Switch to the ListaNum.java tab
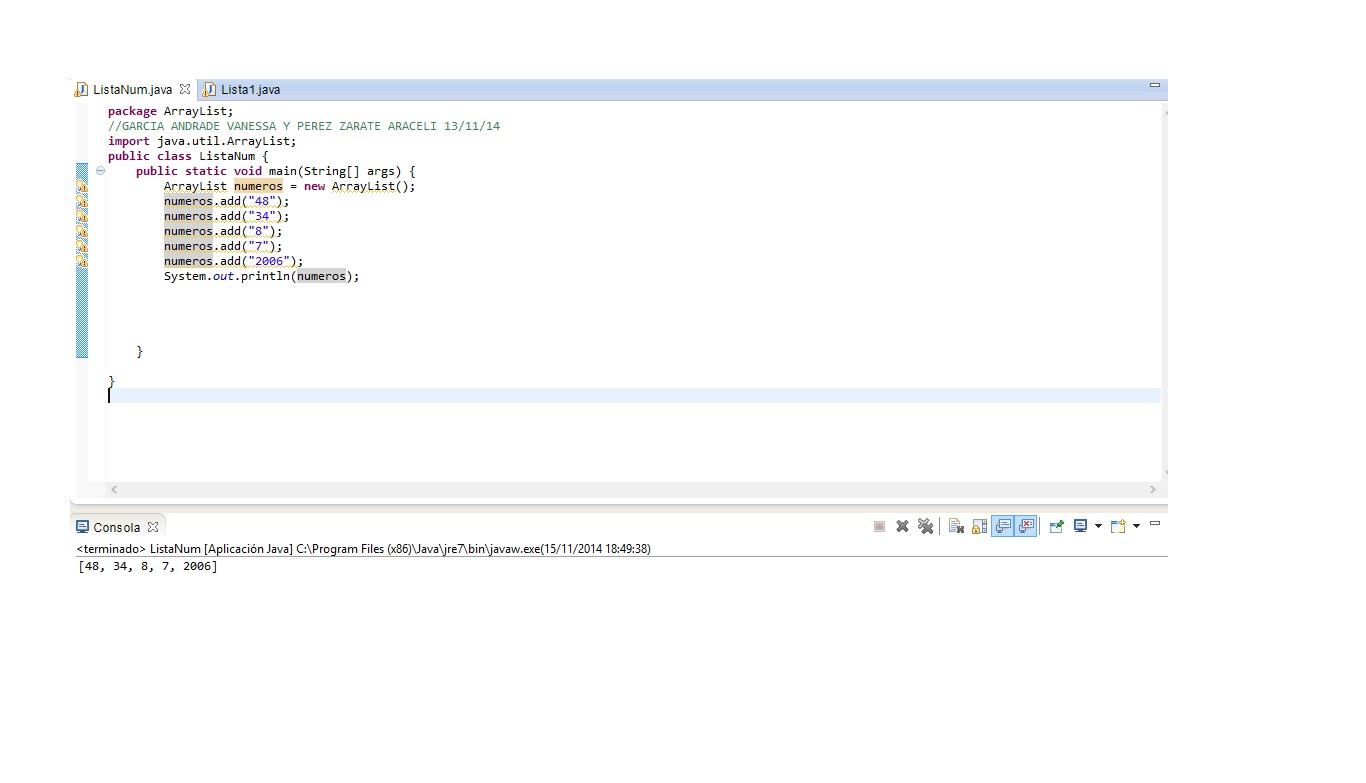Screen dimensions: 1366x783 [x=132, y=90]
